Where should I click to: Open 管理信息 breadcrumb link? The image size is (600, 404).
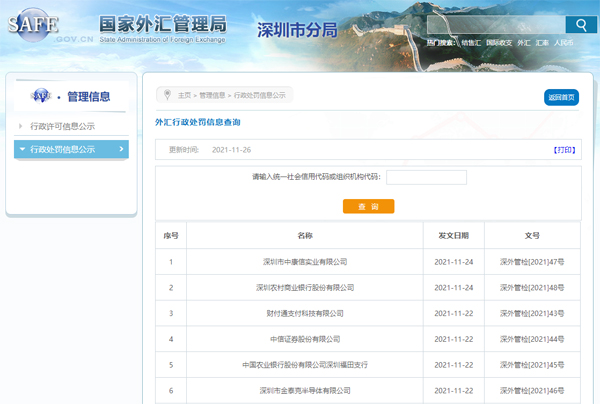[212, 96]
